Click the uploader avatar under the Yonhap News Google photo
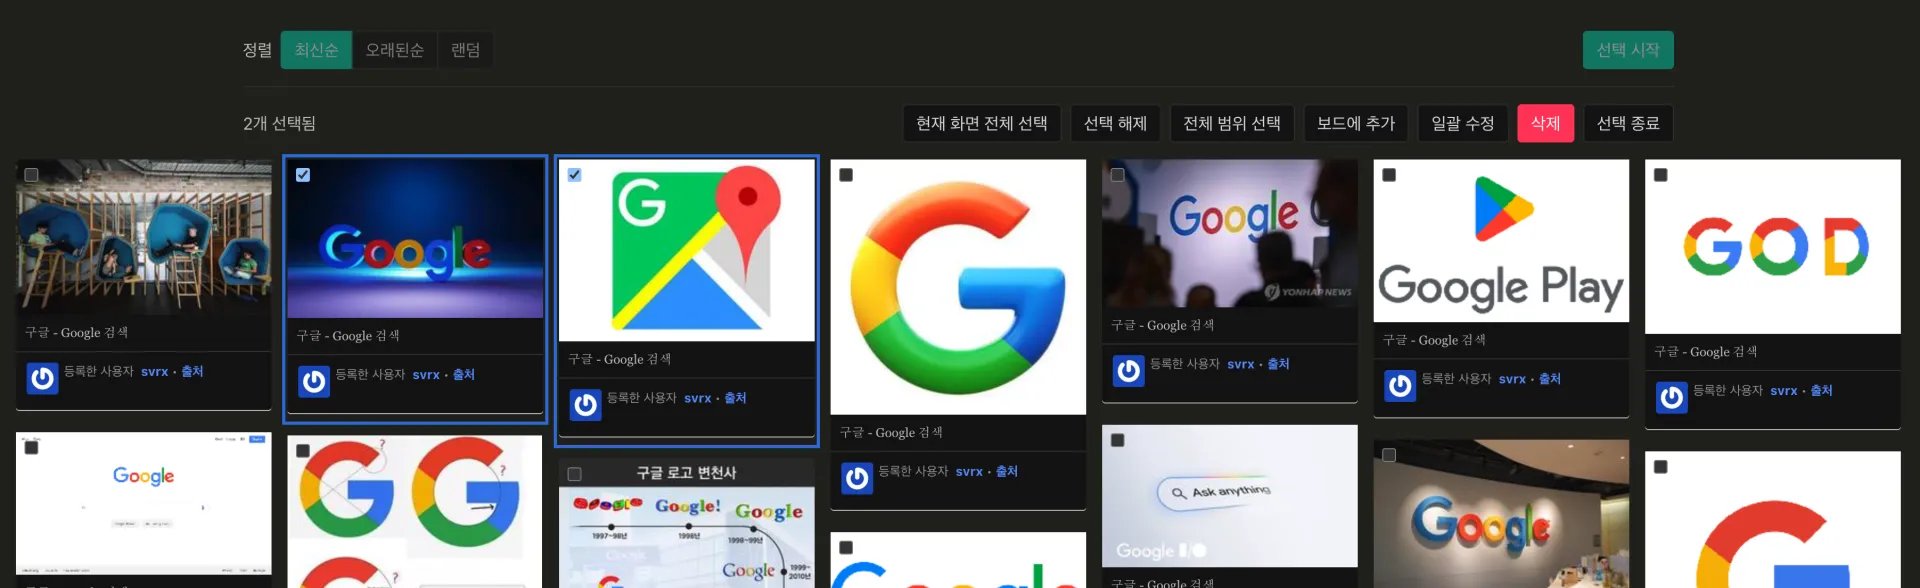 coord(1129,371)
